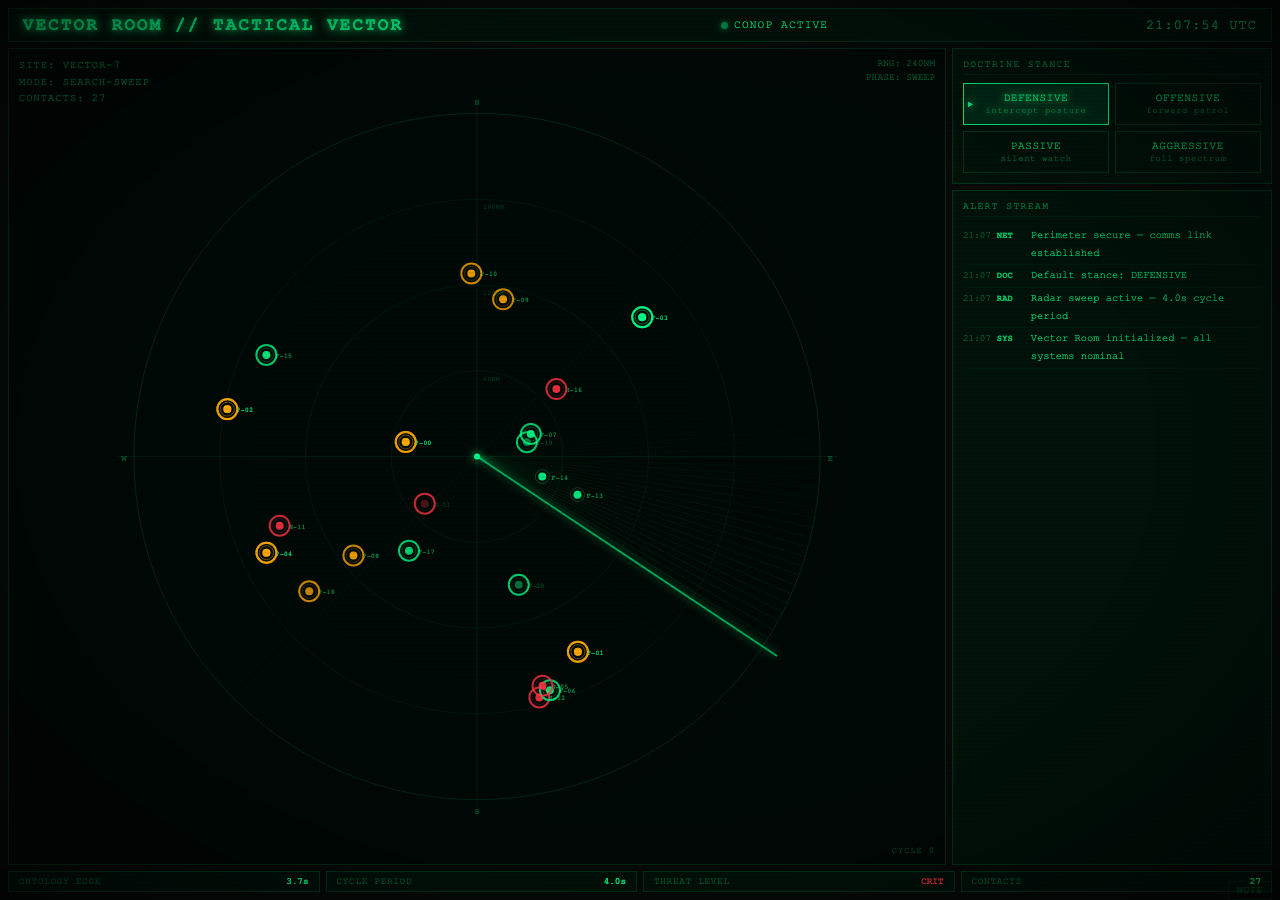Click the THREAT LEVEL CRIT status cell
1280x900 pixels.
coord(798,882)
